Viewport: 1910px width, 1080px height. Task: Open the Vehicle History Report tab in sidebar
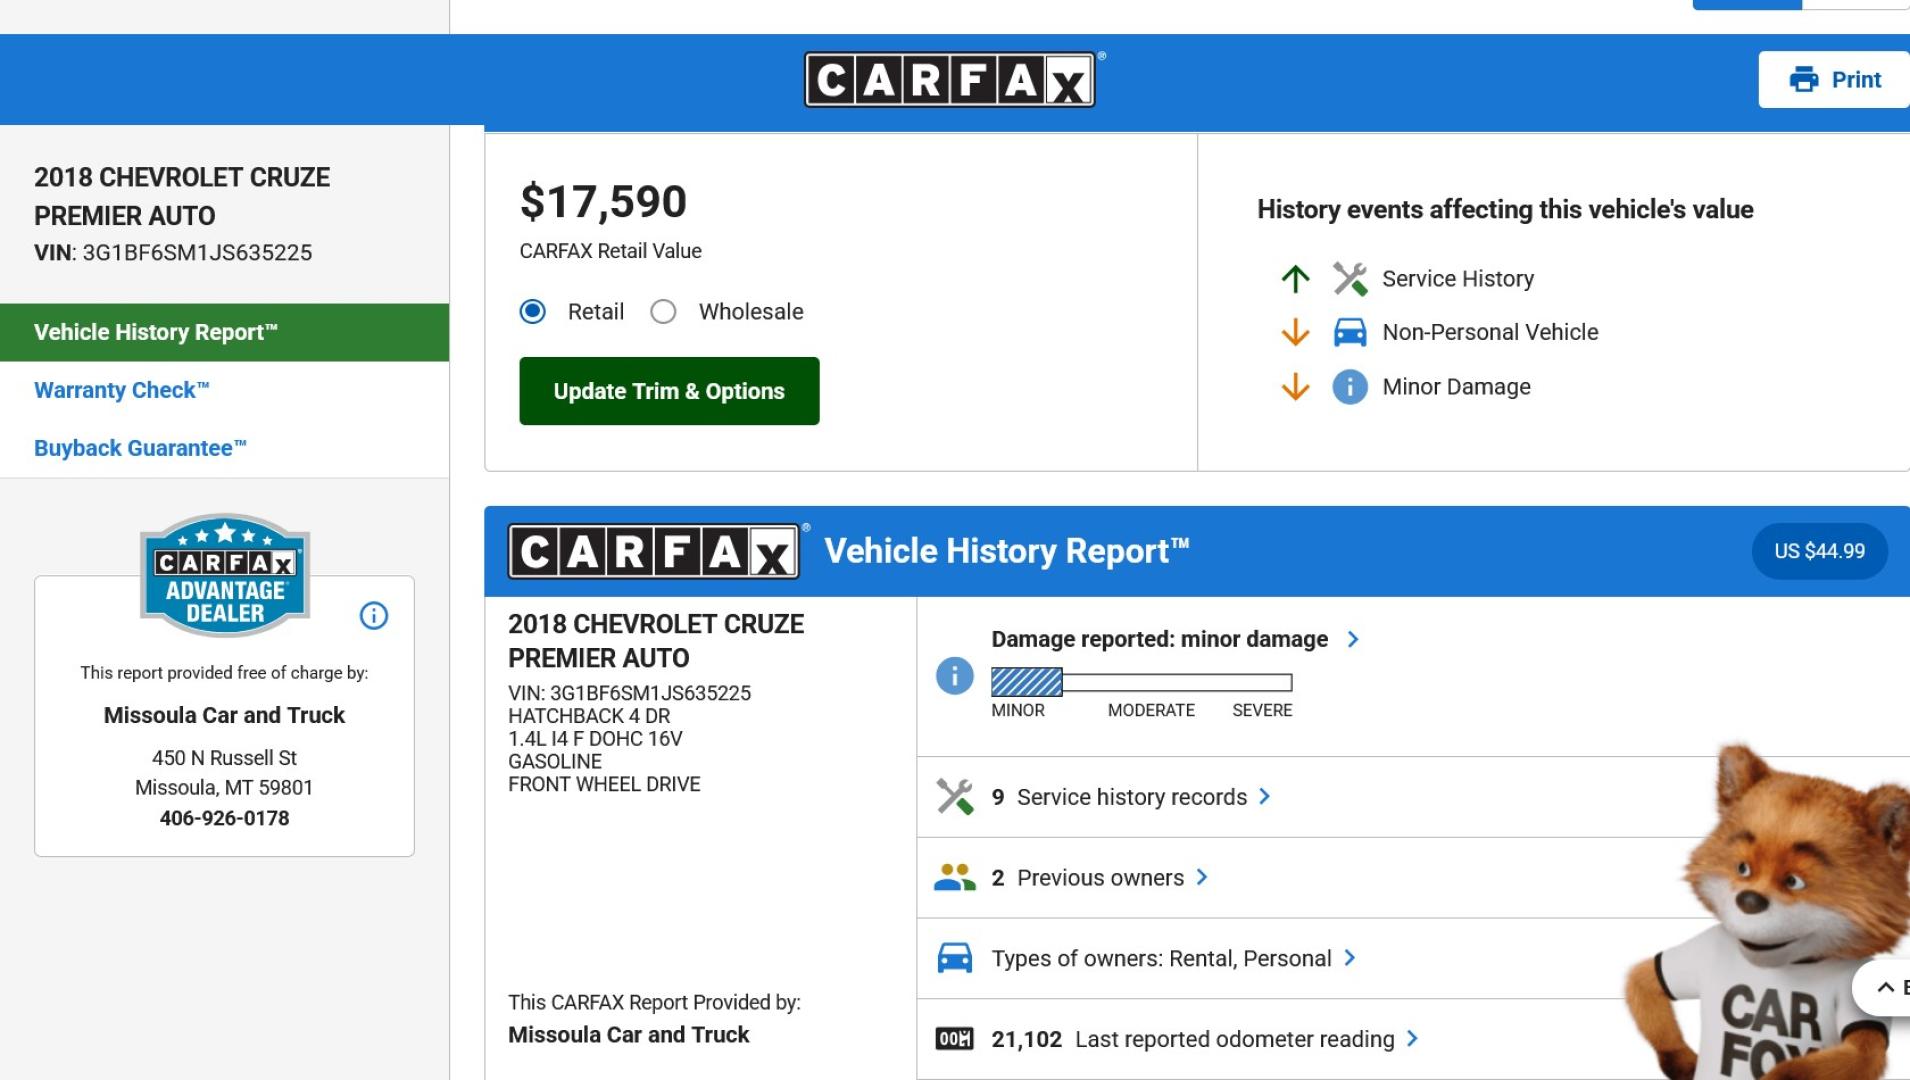pyautogui.click(x=224, y=332)
